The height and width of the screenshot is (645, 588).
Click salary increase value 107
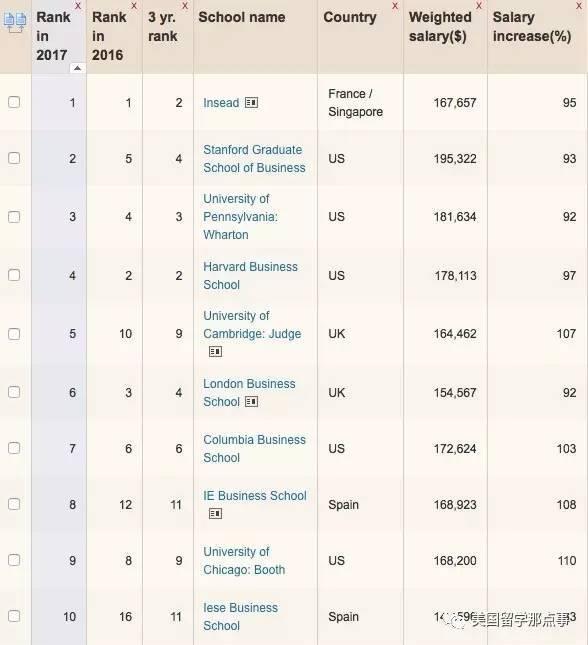[x=566, y=334]
